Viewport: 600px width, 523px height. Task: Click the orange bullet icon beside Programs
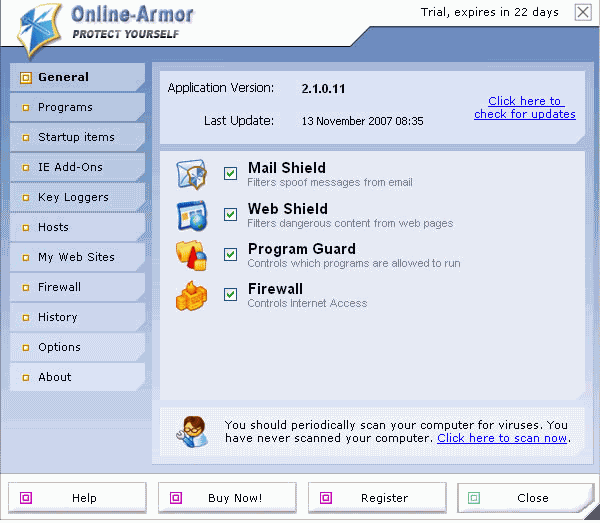(x=26, y=108)
